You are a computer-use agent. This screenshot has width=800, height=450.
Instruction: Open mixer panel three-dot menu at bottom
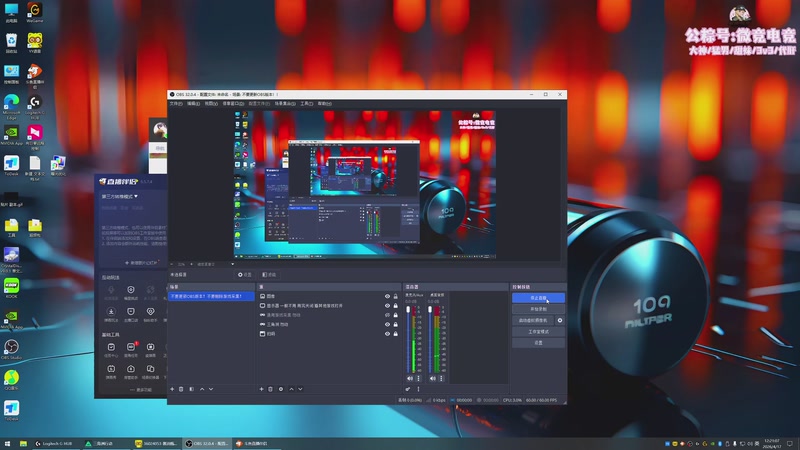[x=418, y=389]
